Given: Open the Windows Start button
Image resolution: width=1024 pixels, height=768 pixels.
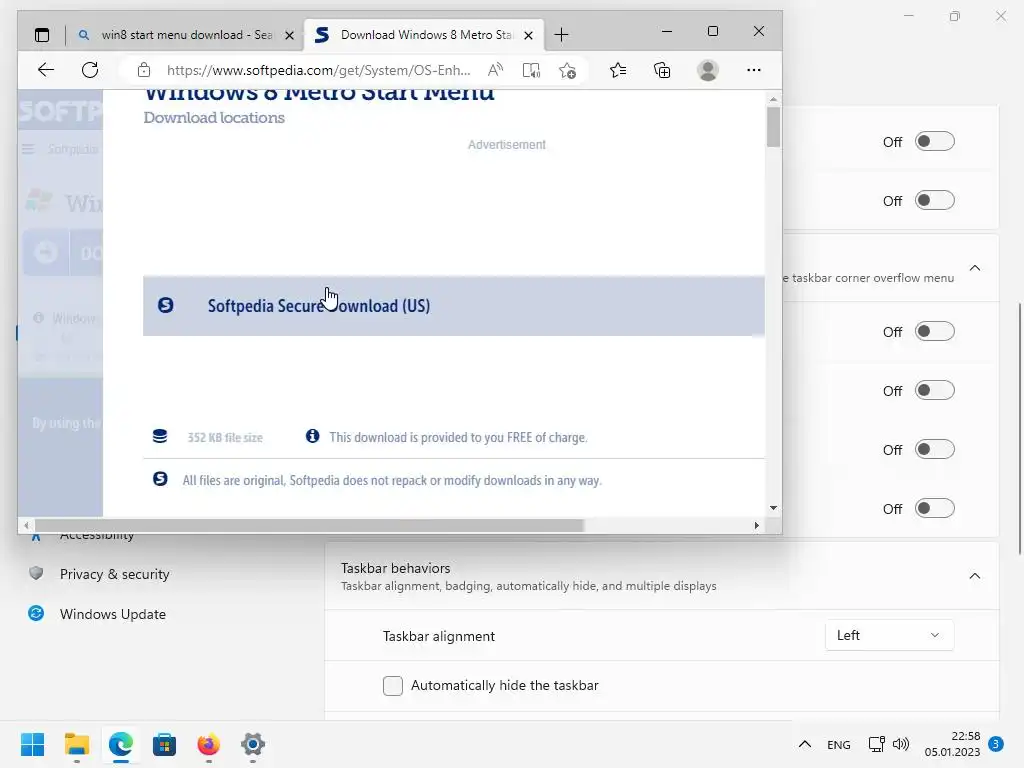Looking at the screenshot, I should coord(33,744).
